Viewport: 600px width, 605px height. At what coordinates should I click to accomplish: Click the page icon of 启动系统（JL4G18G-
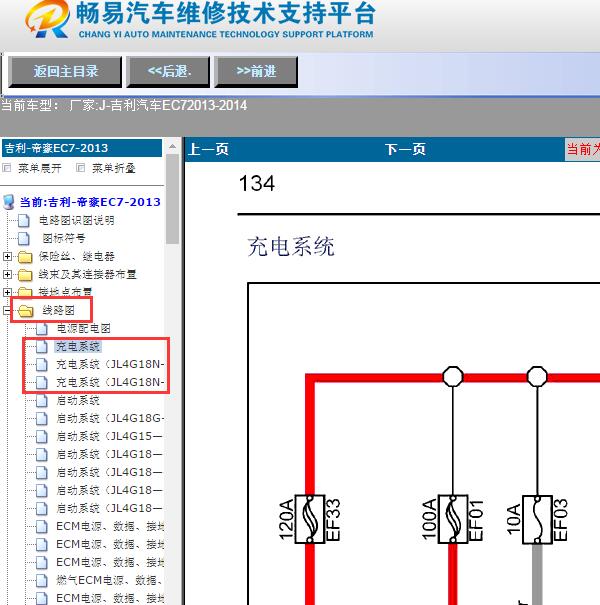tap(42, 418)
